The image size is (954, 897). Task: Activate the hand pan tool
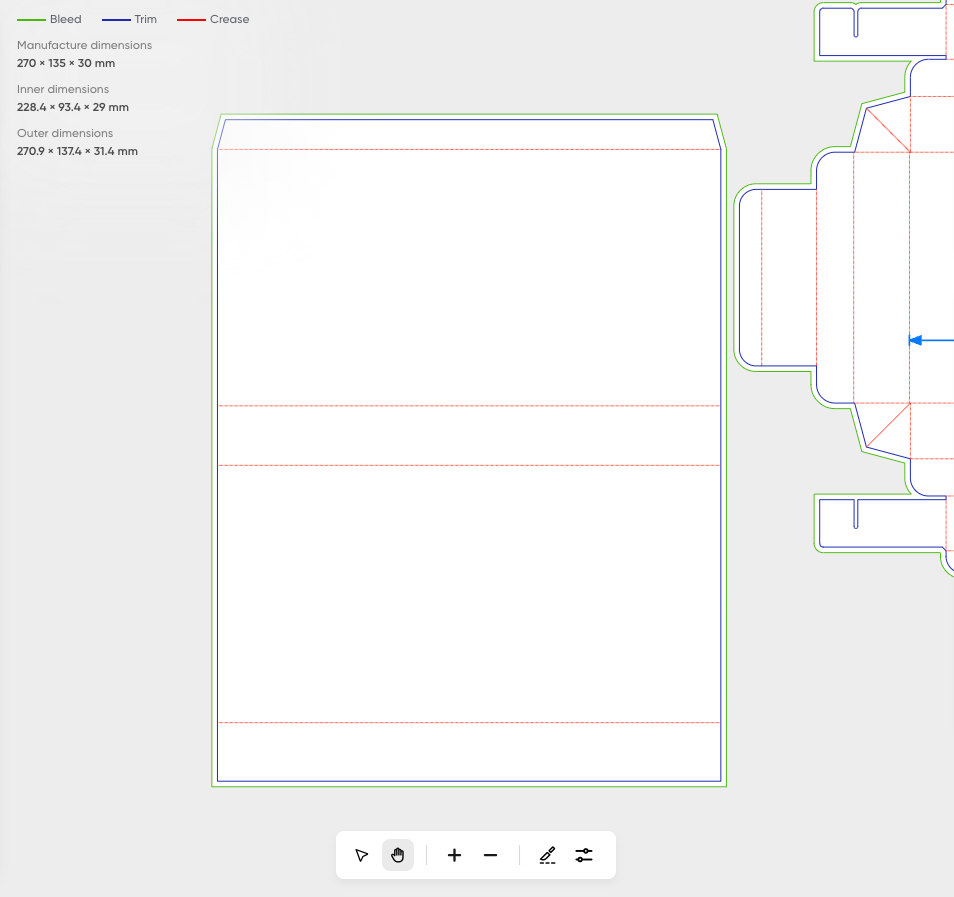click(398, 855)
